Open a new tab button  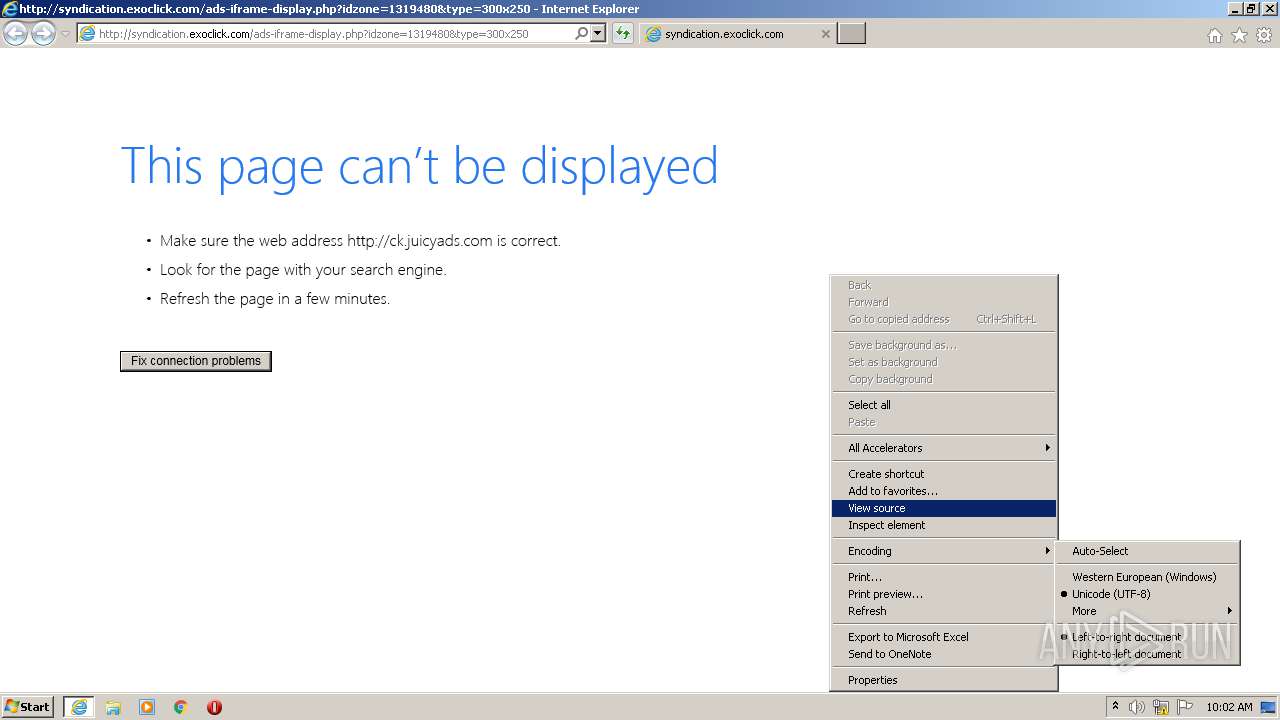[x=851, y=34]
